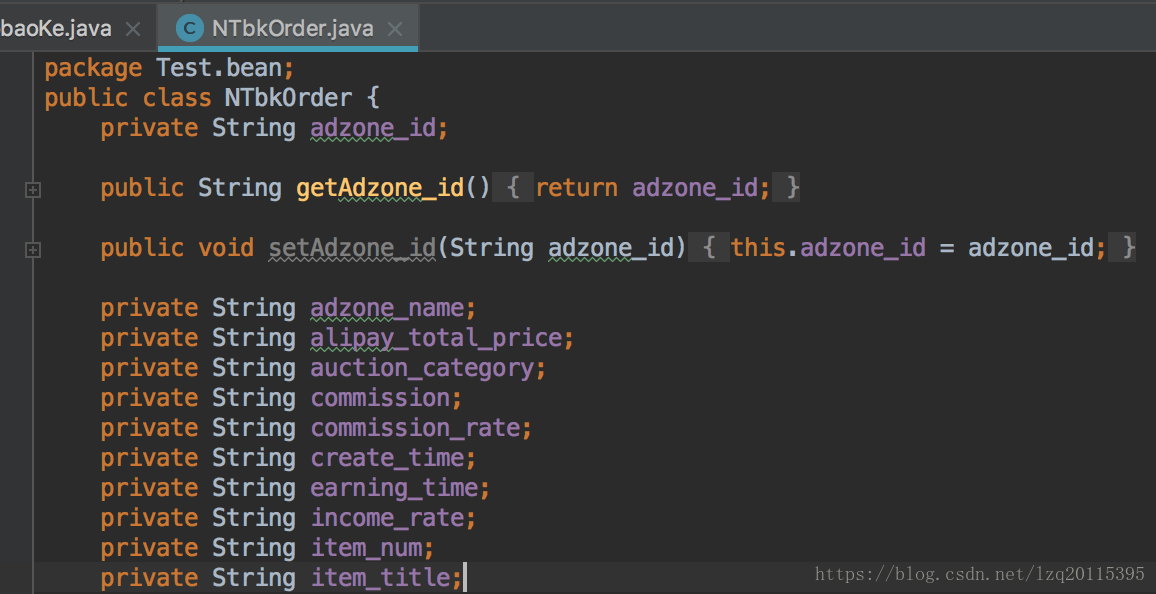Click the create_time field
The height and width of the screenshot is (594, 1156).
pos(387,458)
